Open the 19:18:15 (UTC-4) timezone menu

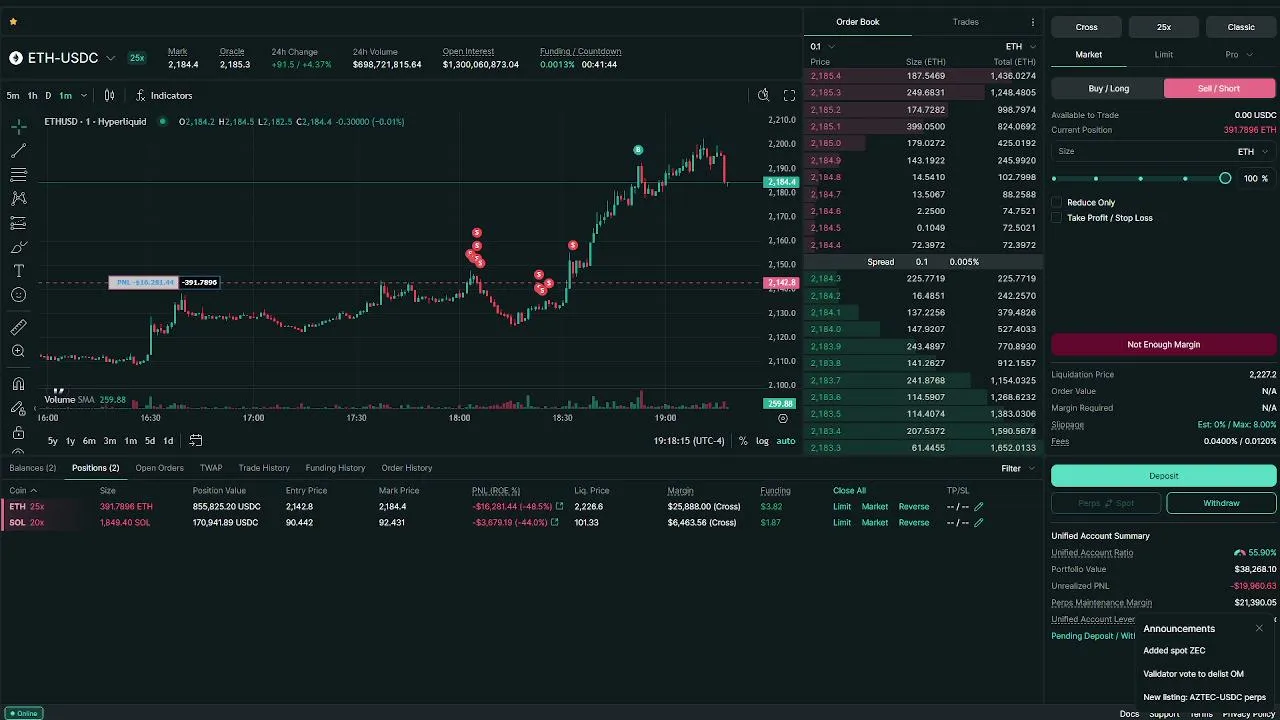[x=689, y=441]
